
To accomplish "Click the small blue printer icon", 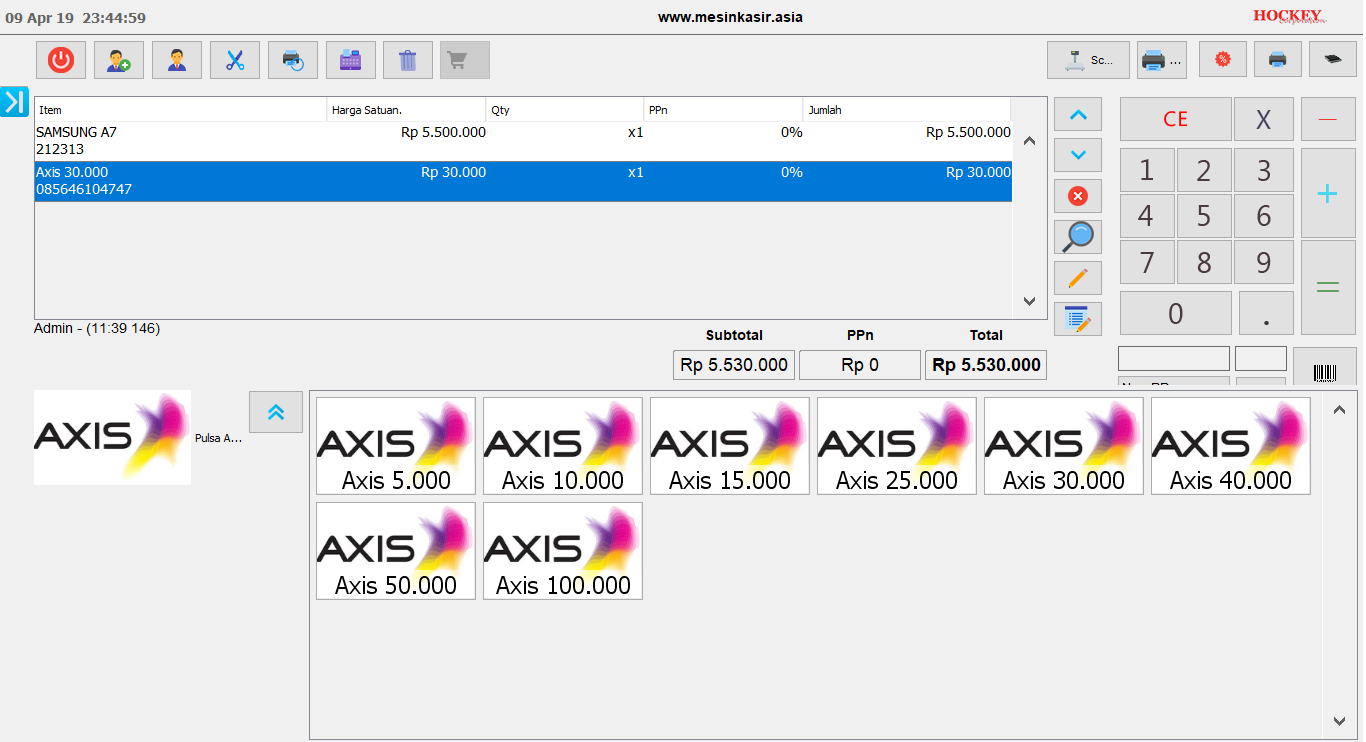I will 1278,60.
